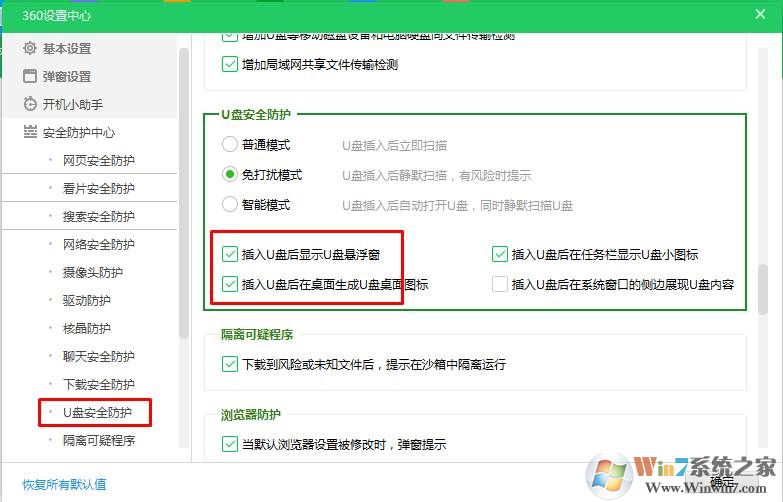Choose 免打扰模式 radio option
This screenshot has width=783, height=502.
230,174
